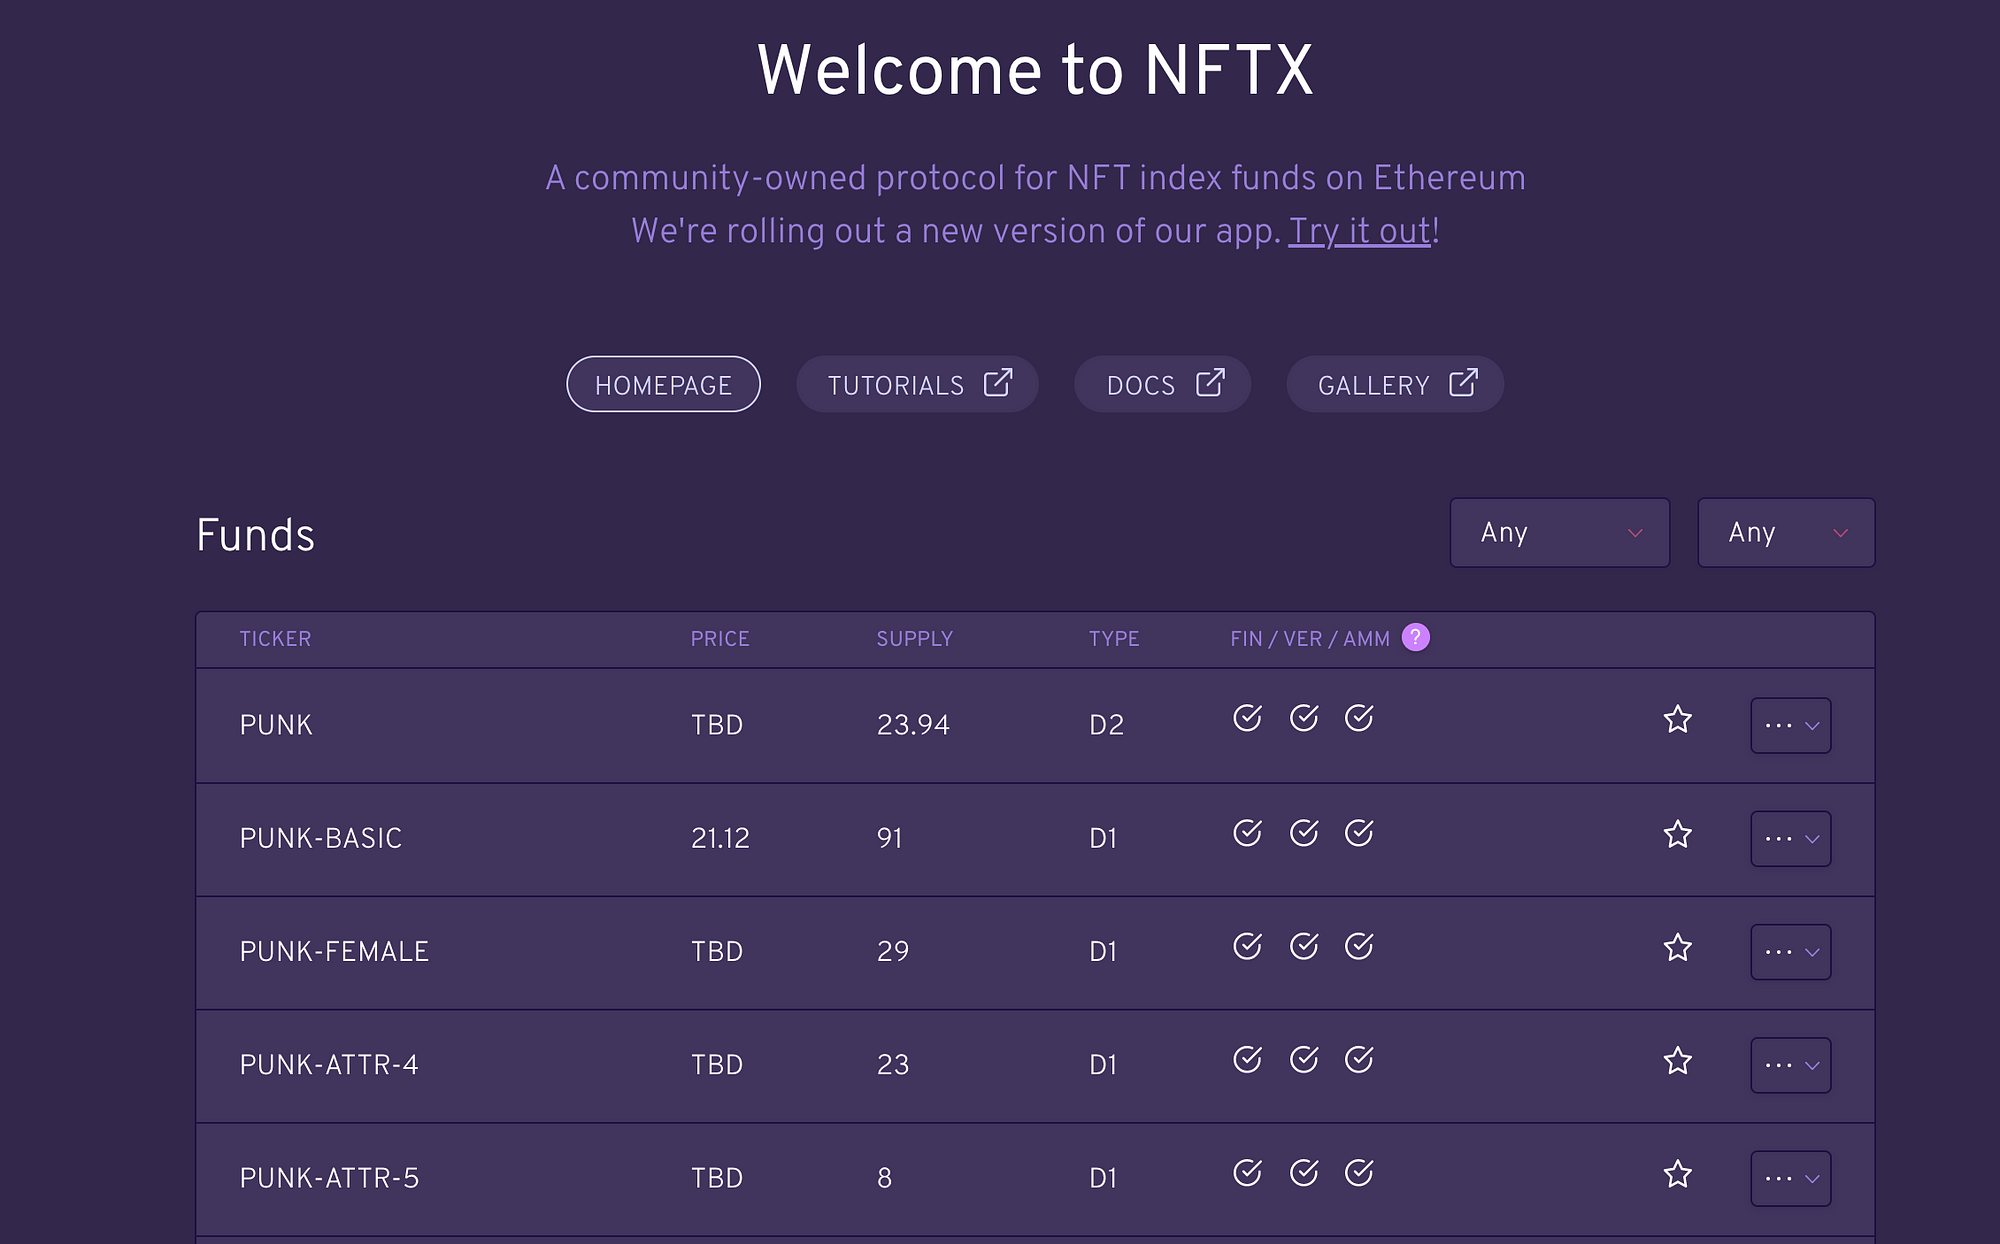
Task: Select the PUNK-BASIC ticker name
Action: (x=321, y=838)
